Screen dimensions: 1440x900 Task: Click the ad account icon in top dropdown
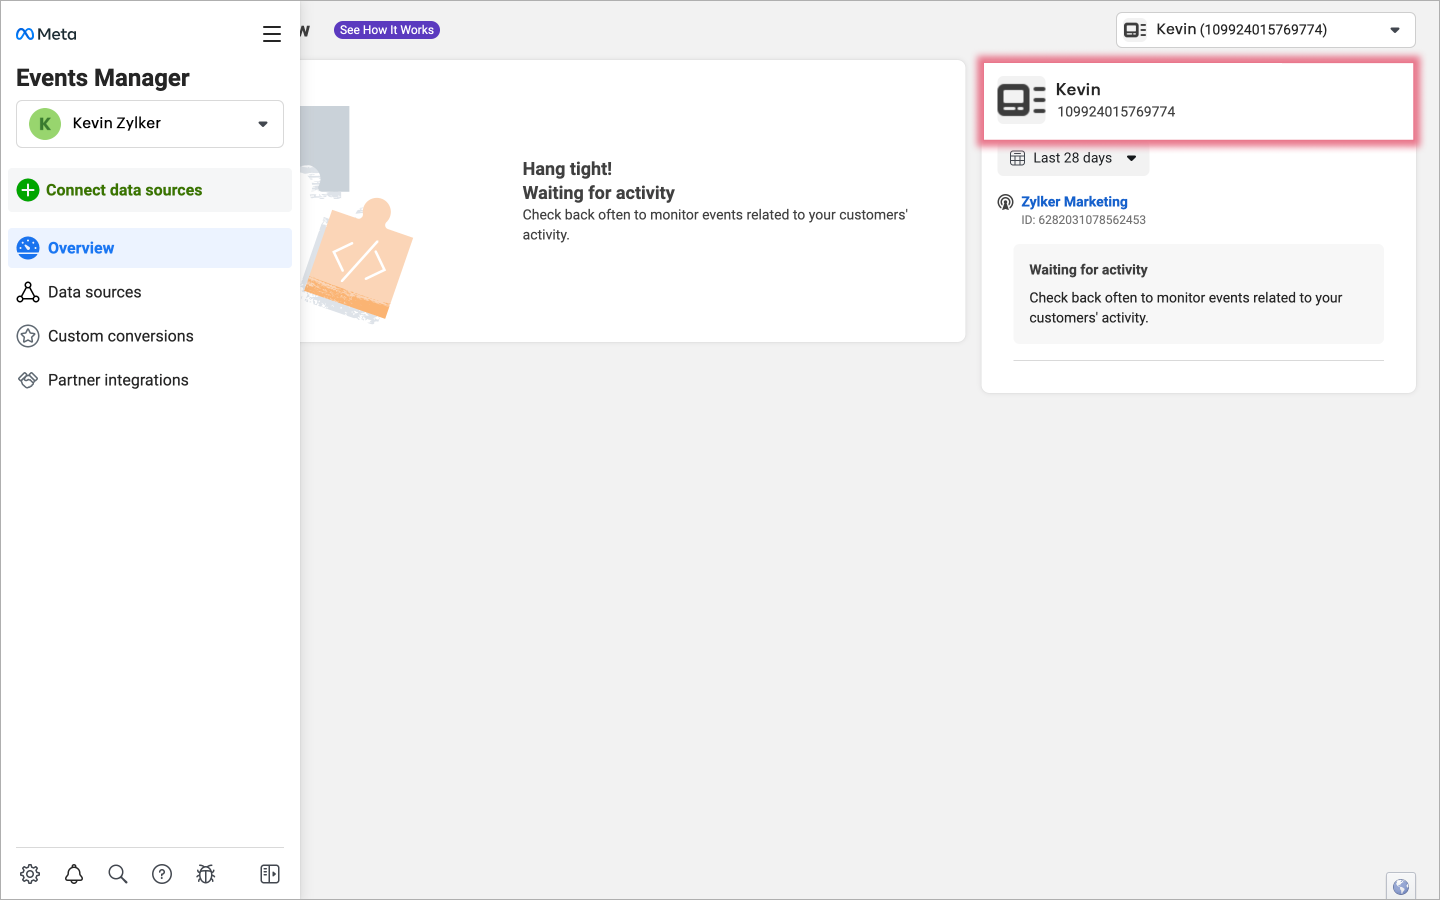[1136, 30]
